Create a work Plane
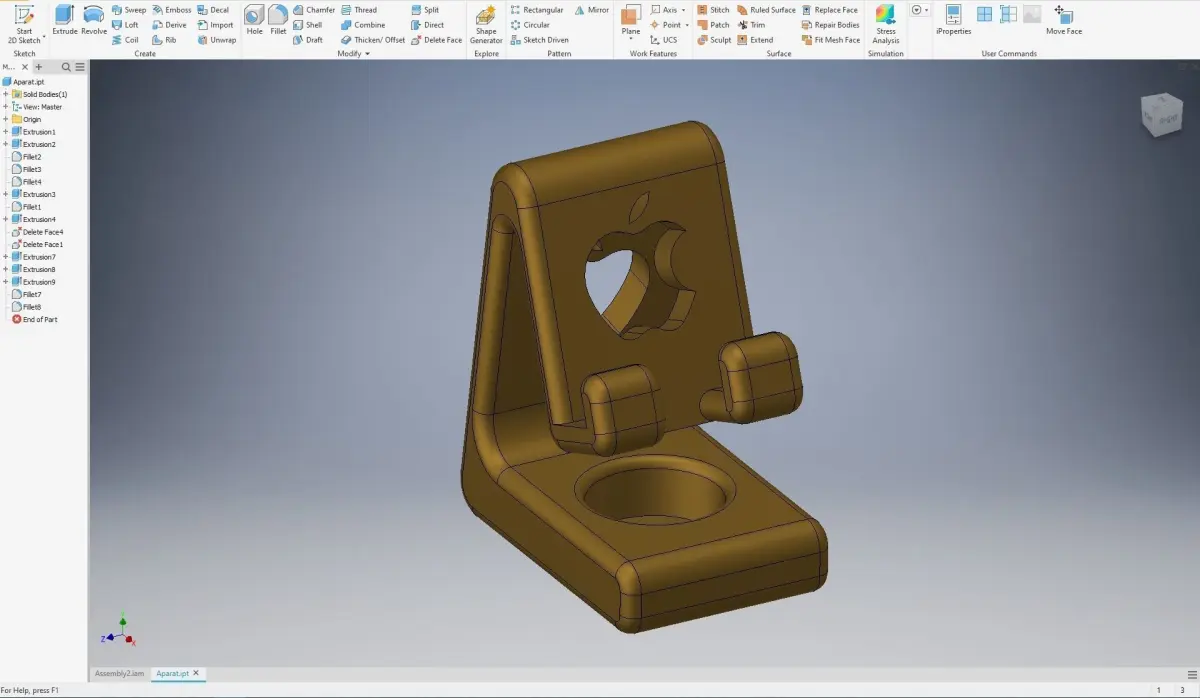 point(631,18)
